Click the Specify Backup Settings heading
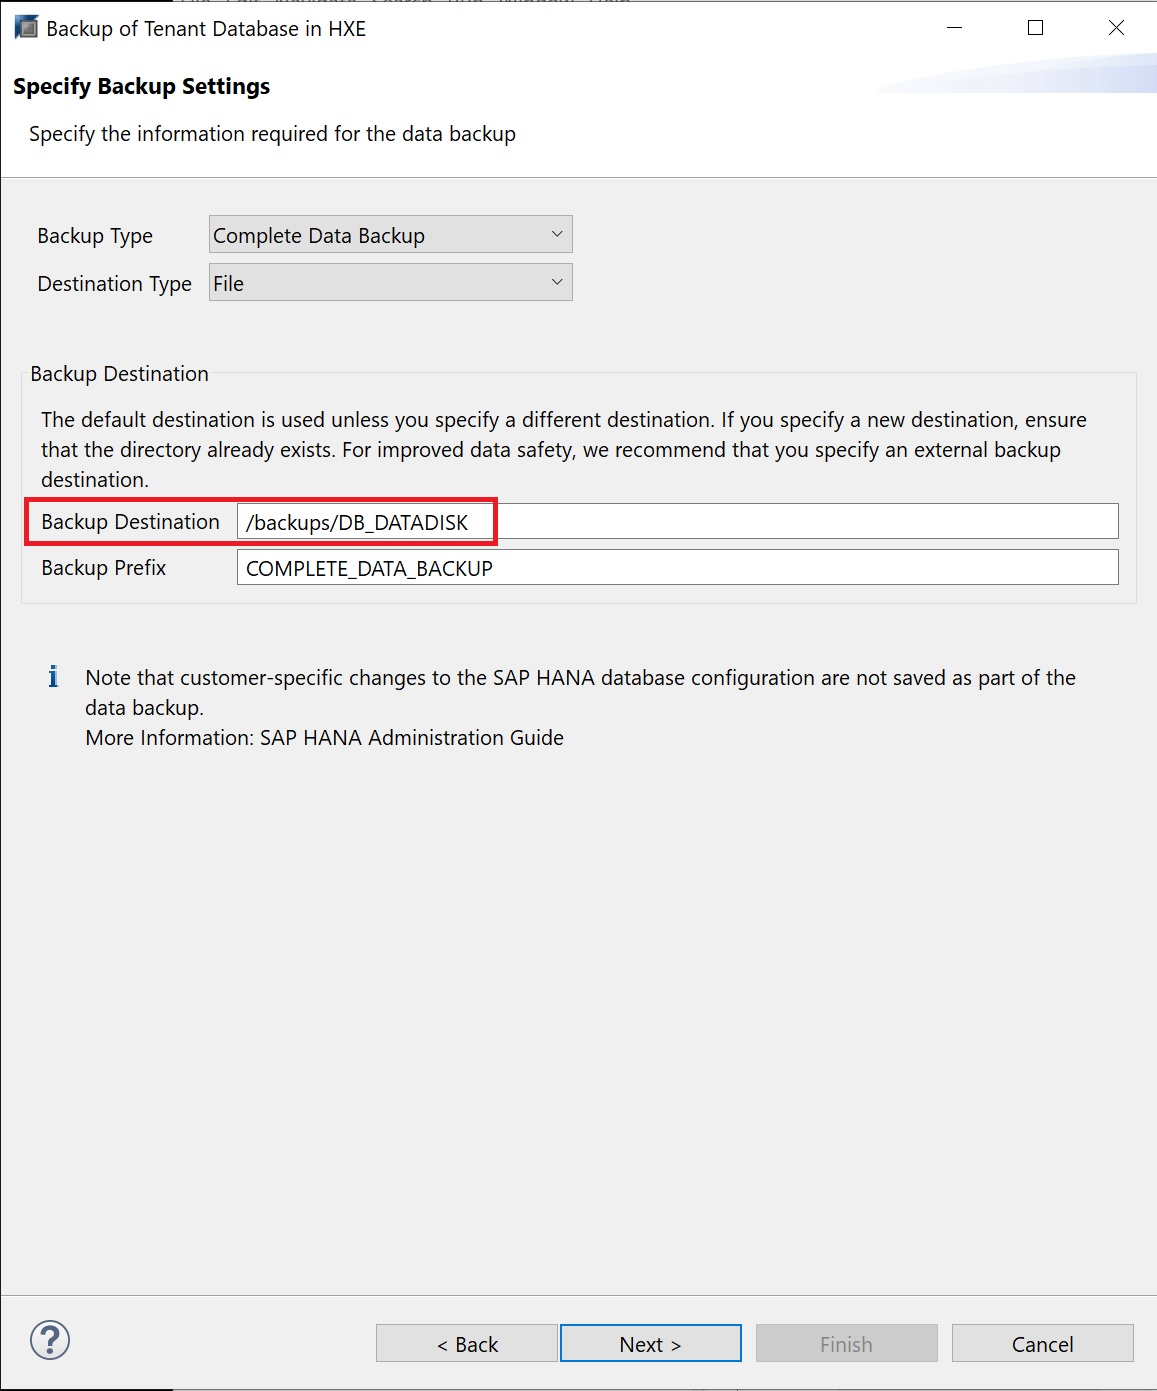1157x1391 pixels. (141, 87)
